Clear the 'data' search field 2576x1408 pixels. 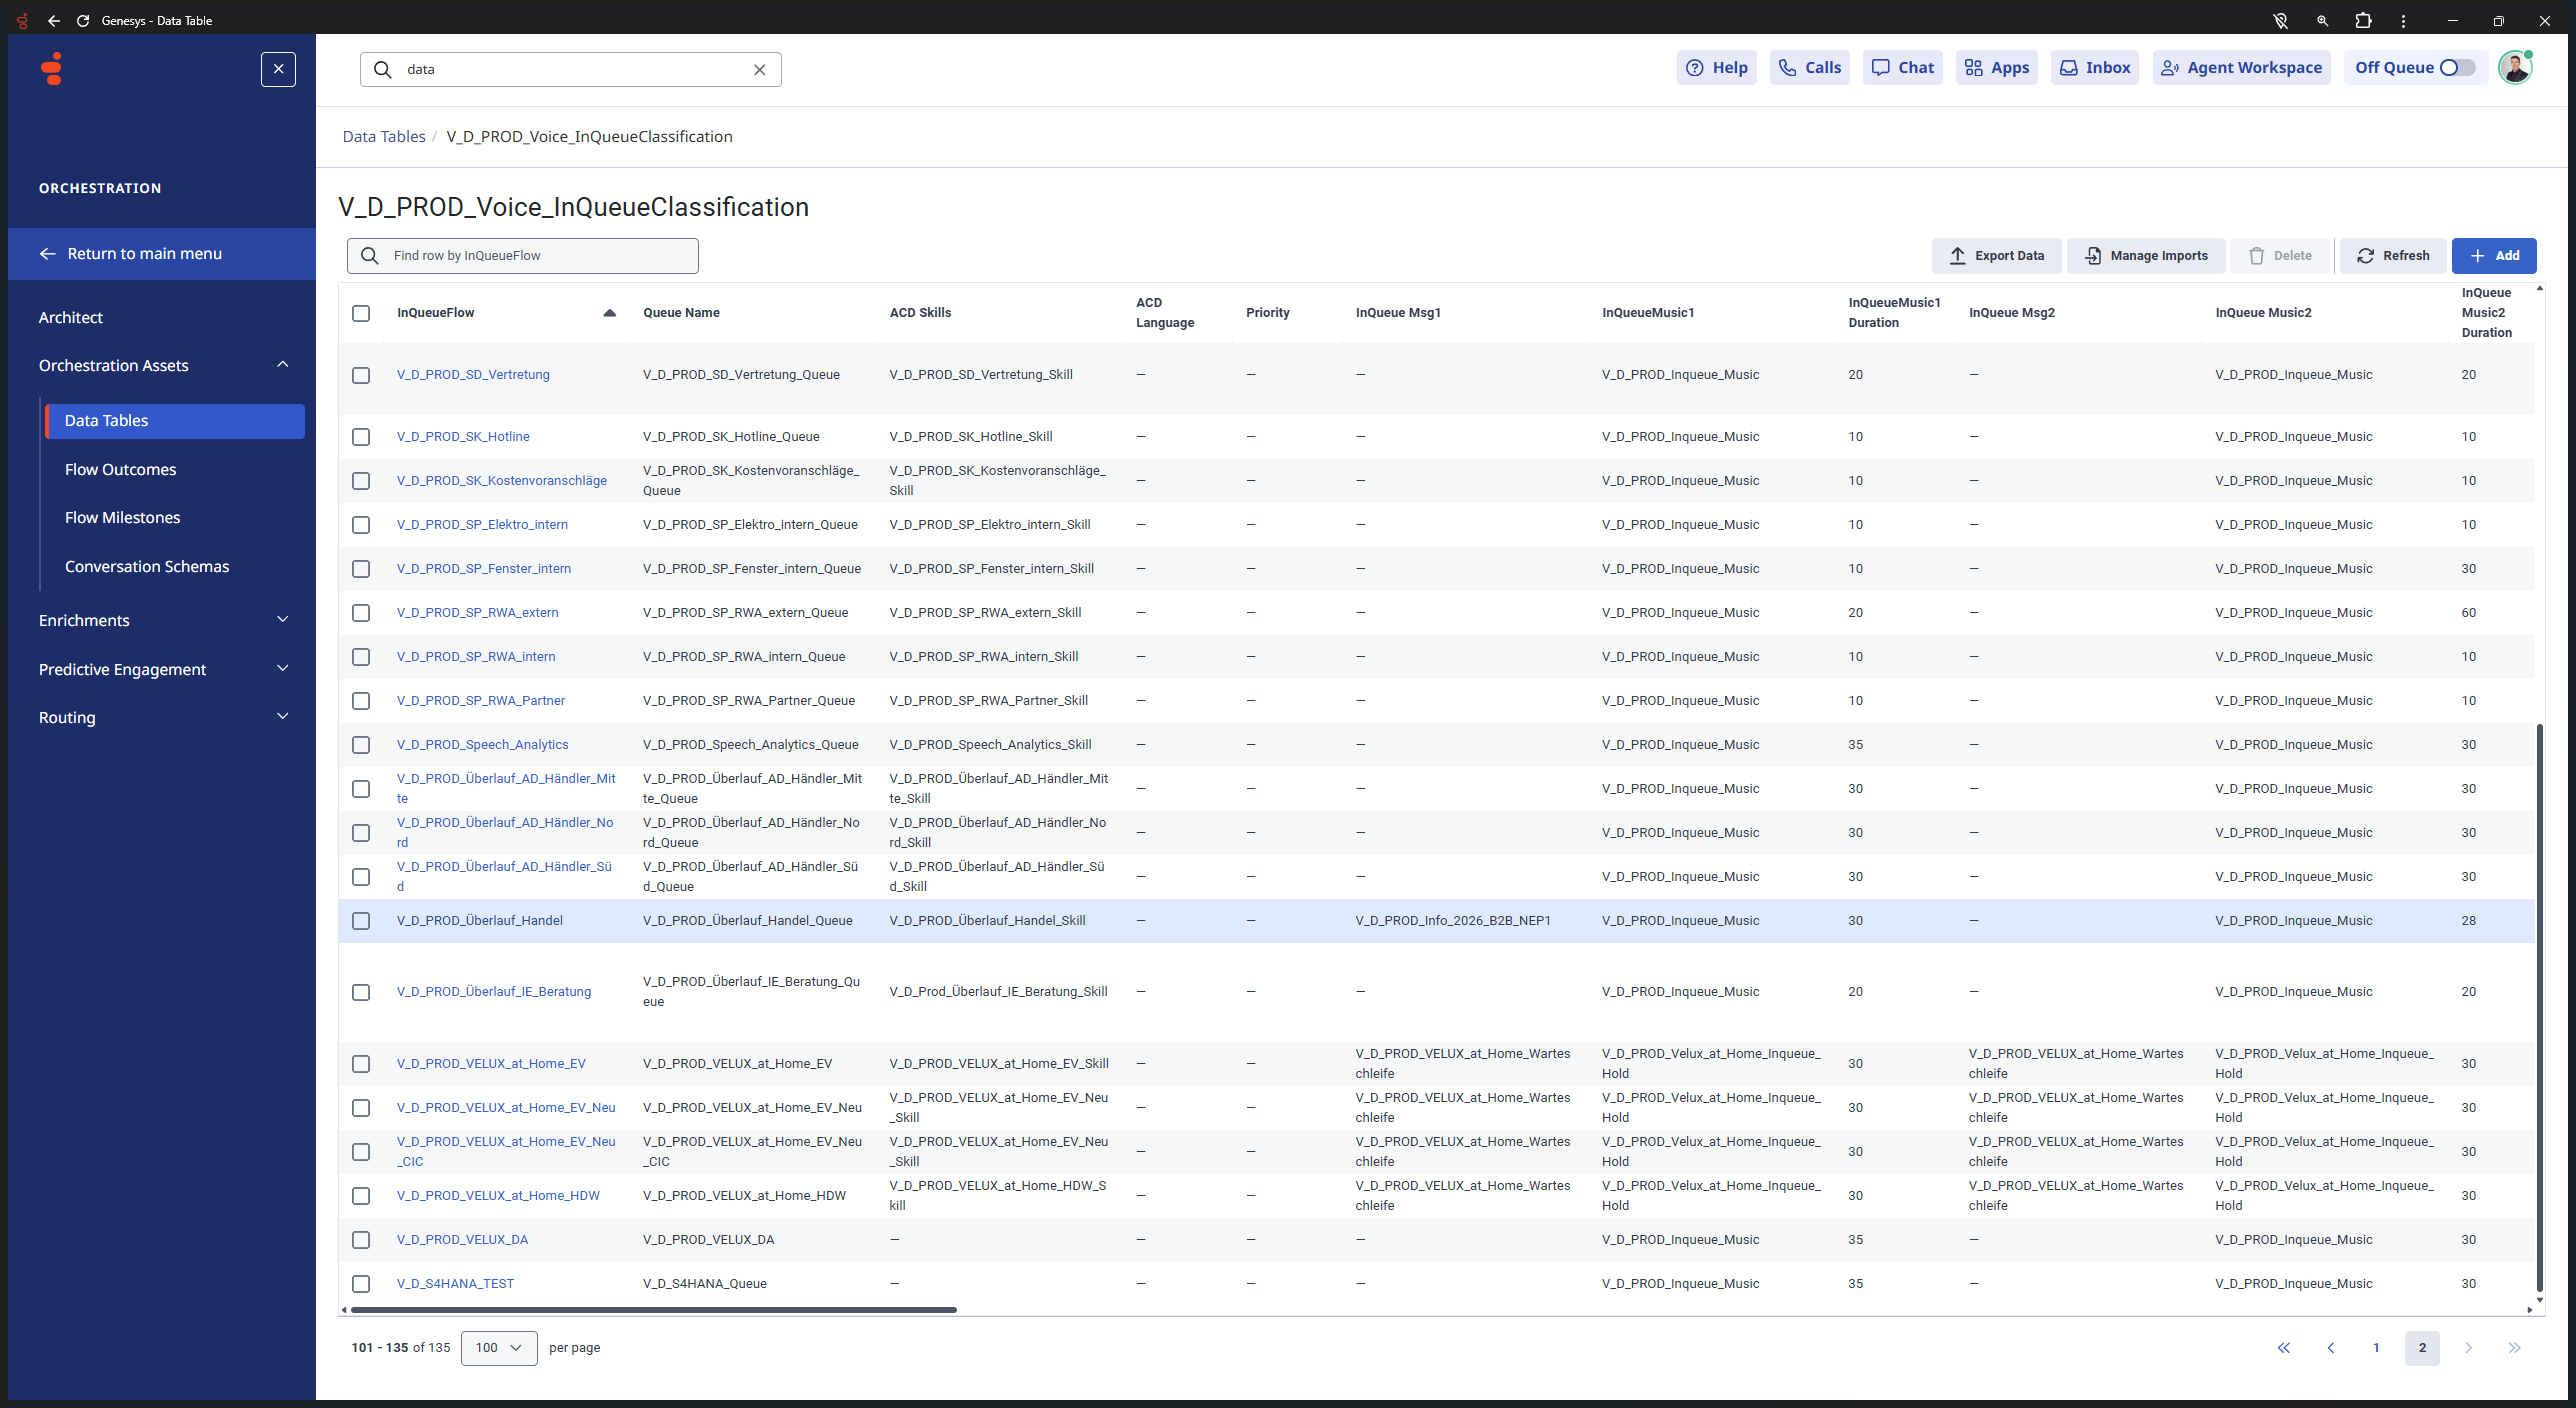(759, 69)
